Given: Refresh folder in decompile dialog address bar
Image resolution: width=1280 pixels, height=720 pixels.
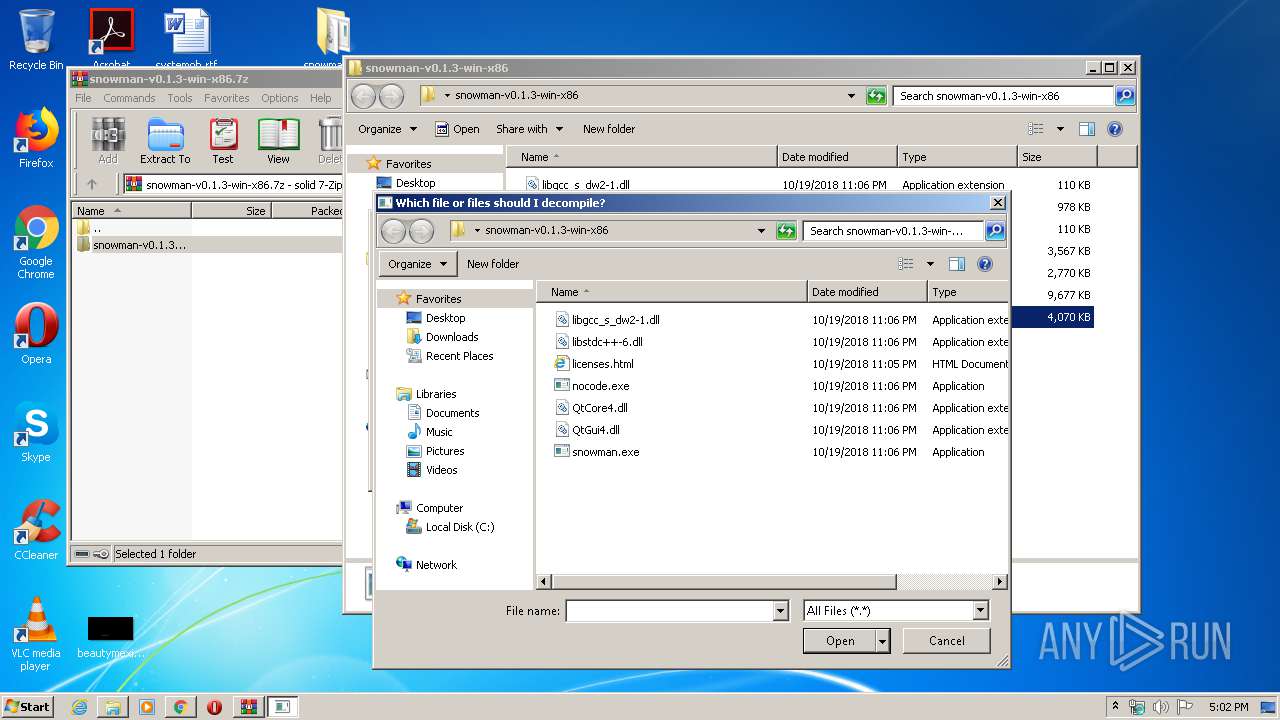Looking at the screenshot, I should pyautogui.click(x=787, y=230).
